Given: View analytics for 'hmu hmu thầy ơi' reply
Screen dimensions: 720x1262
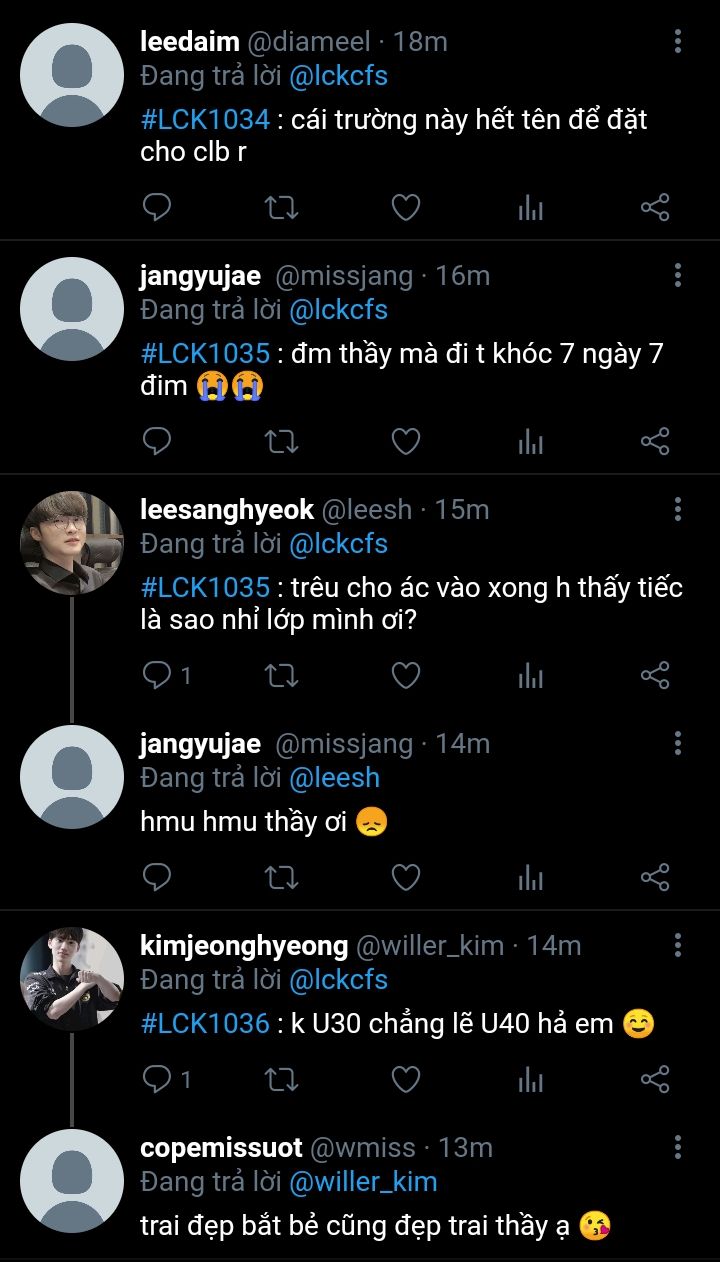Looking at the screenshot, I should pyautogui.click(x=530, y=878).
